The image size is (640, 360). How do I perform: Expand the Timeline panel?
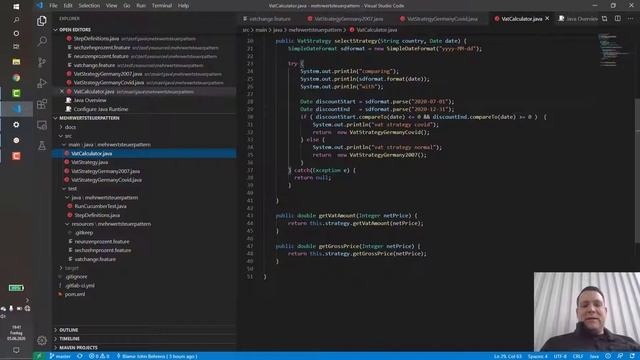click(x=69, y=339)
